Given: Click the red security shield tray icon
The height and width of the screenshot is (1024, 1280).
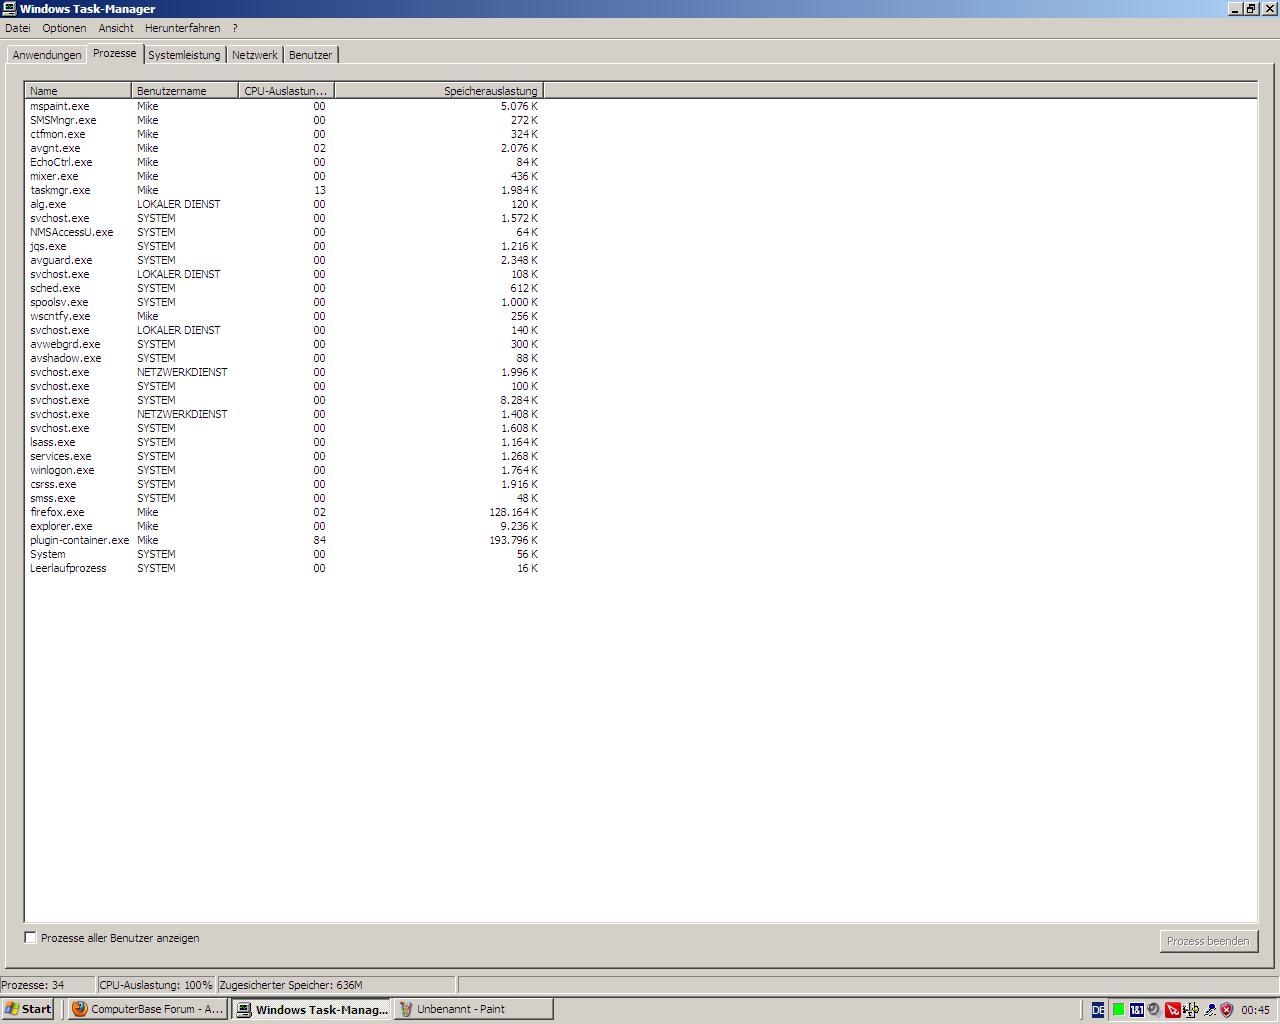Looking at the screenshot, I should (x=1226, y=1010).
